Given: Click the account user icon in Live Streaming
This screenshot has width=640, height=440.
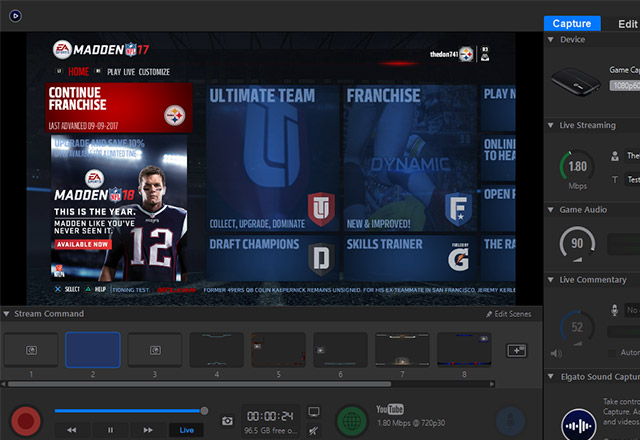Looking at the screenshot, I should pyautogui.click(x=615, y=156).
